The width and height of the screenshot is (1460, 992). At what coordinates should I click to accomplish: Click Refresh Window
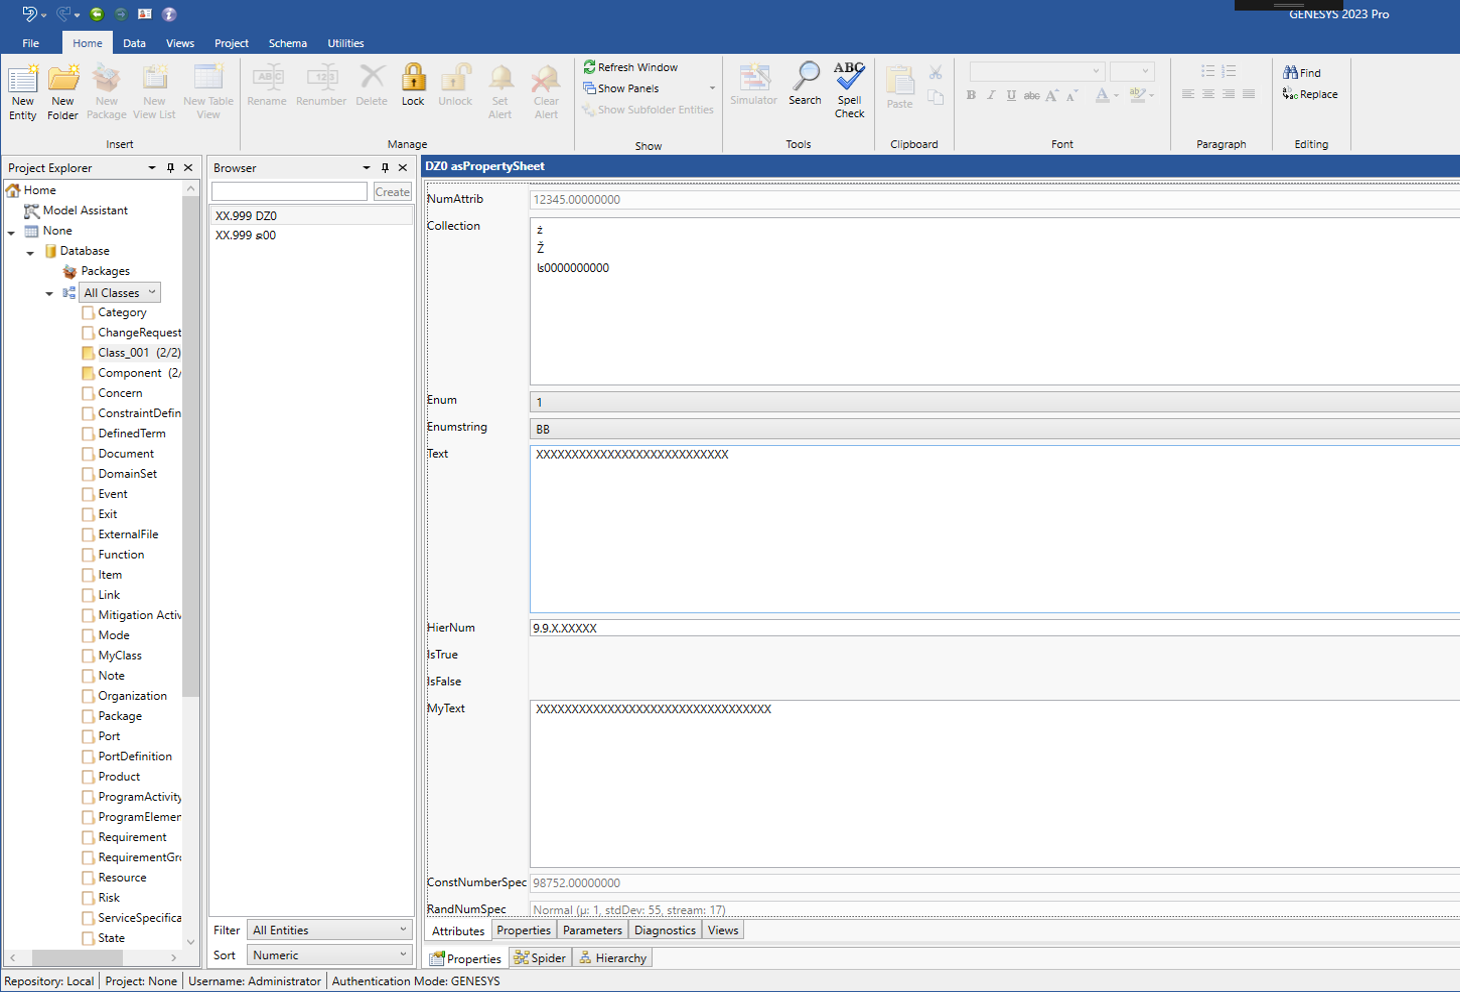[630, 67]
